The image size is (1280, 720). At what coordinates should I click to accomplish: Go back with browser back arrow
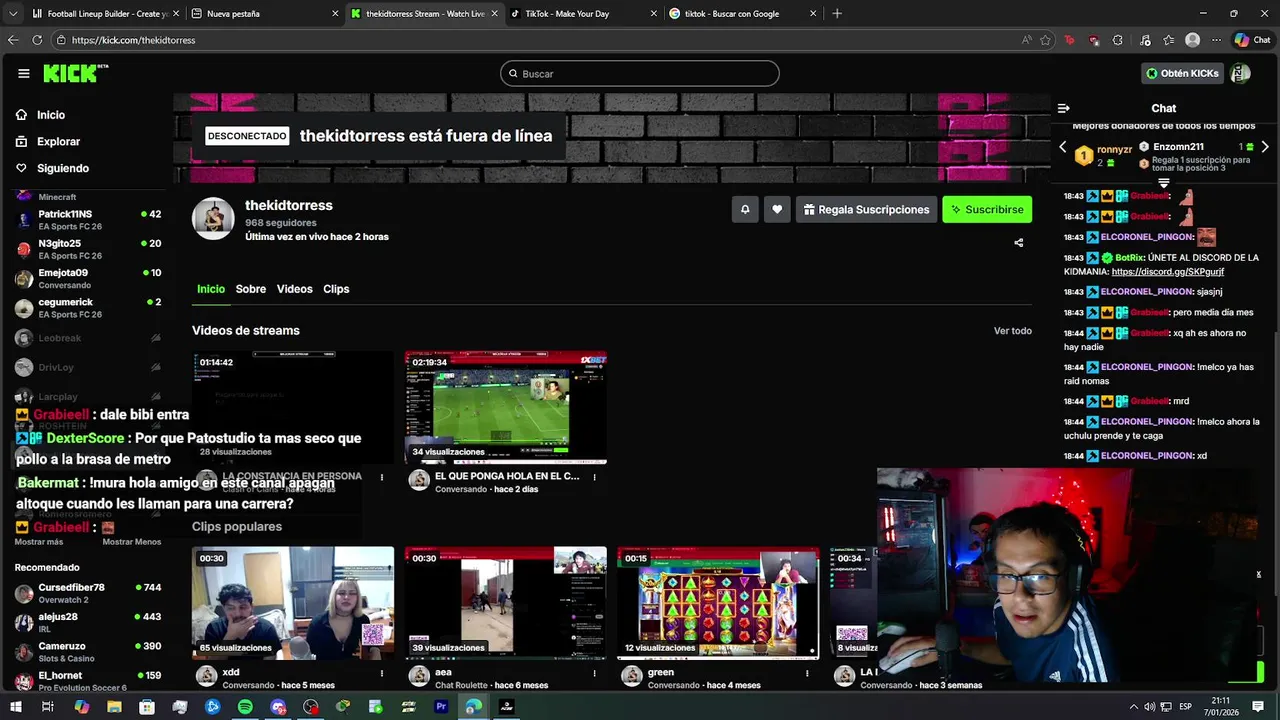coord(13,40)
